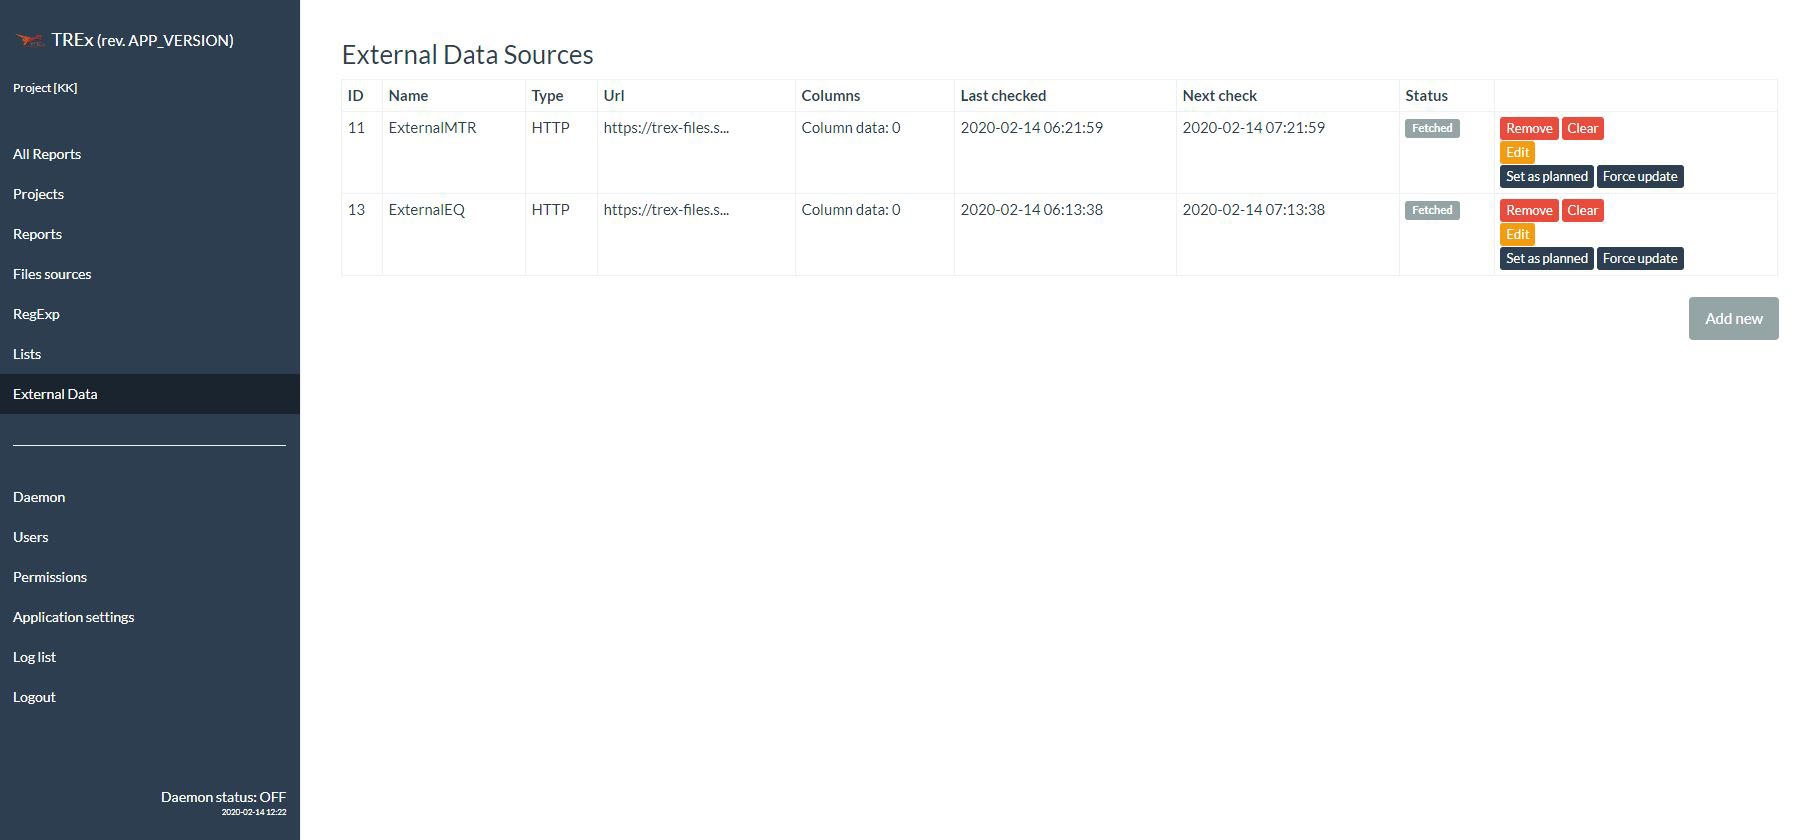The height and width of the screenshot is (840, 1793).
Task: Force update ExternalMTR source
Action: pos(1639,176)
